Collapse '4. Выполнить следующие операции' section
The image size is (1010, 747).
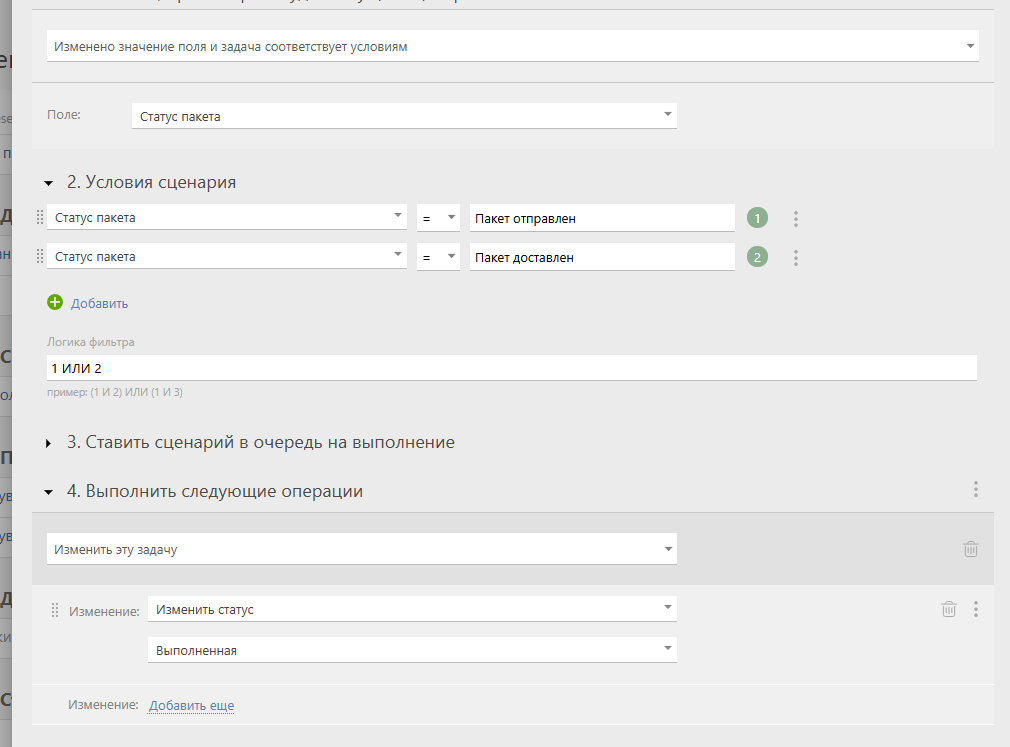coord(48,492)
